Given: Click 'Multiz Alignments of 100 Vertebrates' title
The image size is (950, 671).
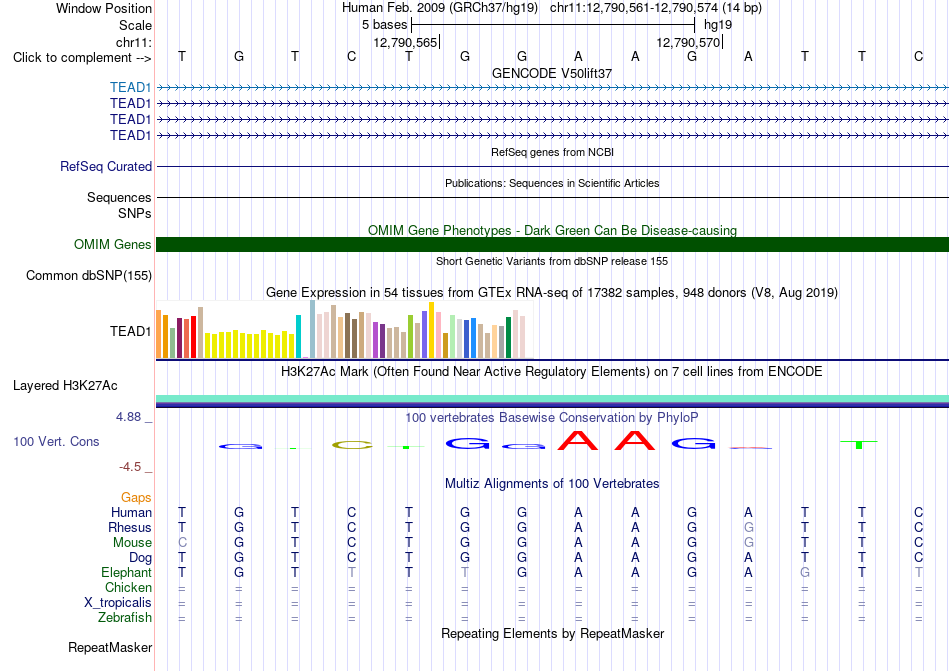Looking at the screenshot, I should [x=552, y=483].
